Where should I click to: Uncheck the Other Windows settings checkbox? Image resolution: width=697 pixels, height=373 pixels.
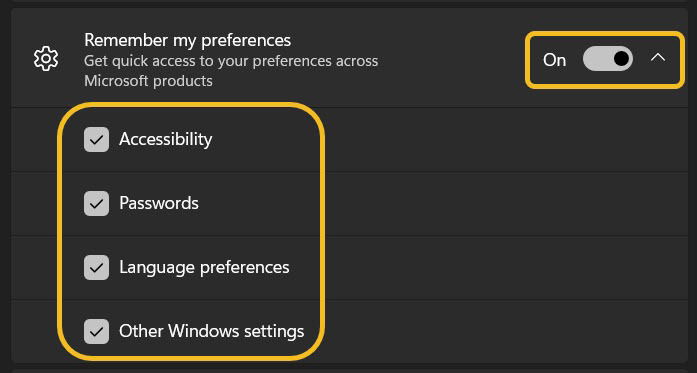[96, 331]
